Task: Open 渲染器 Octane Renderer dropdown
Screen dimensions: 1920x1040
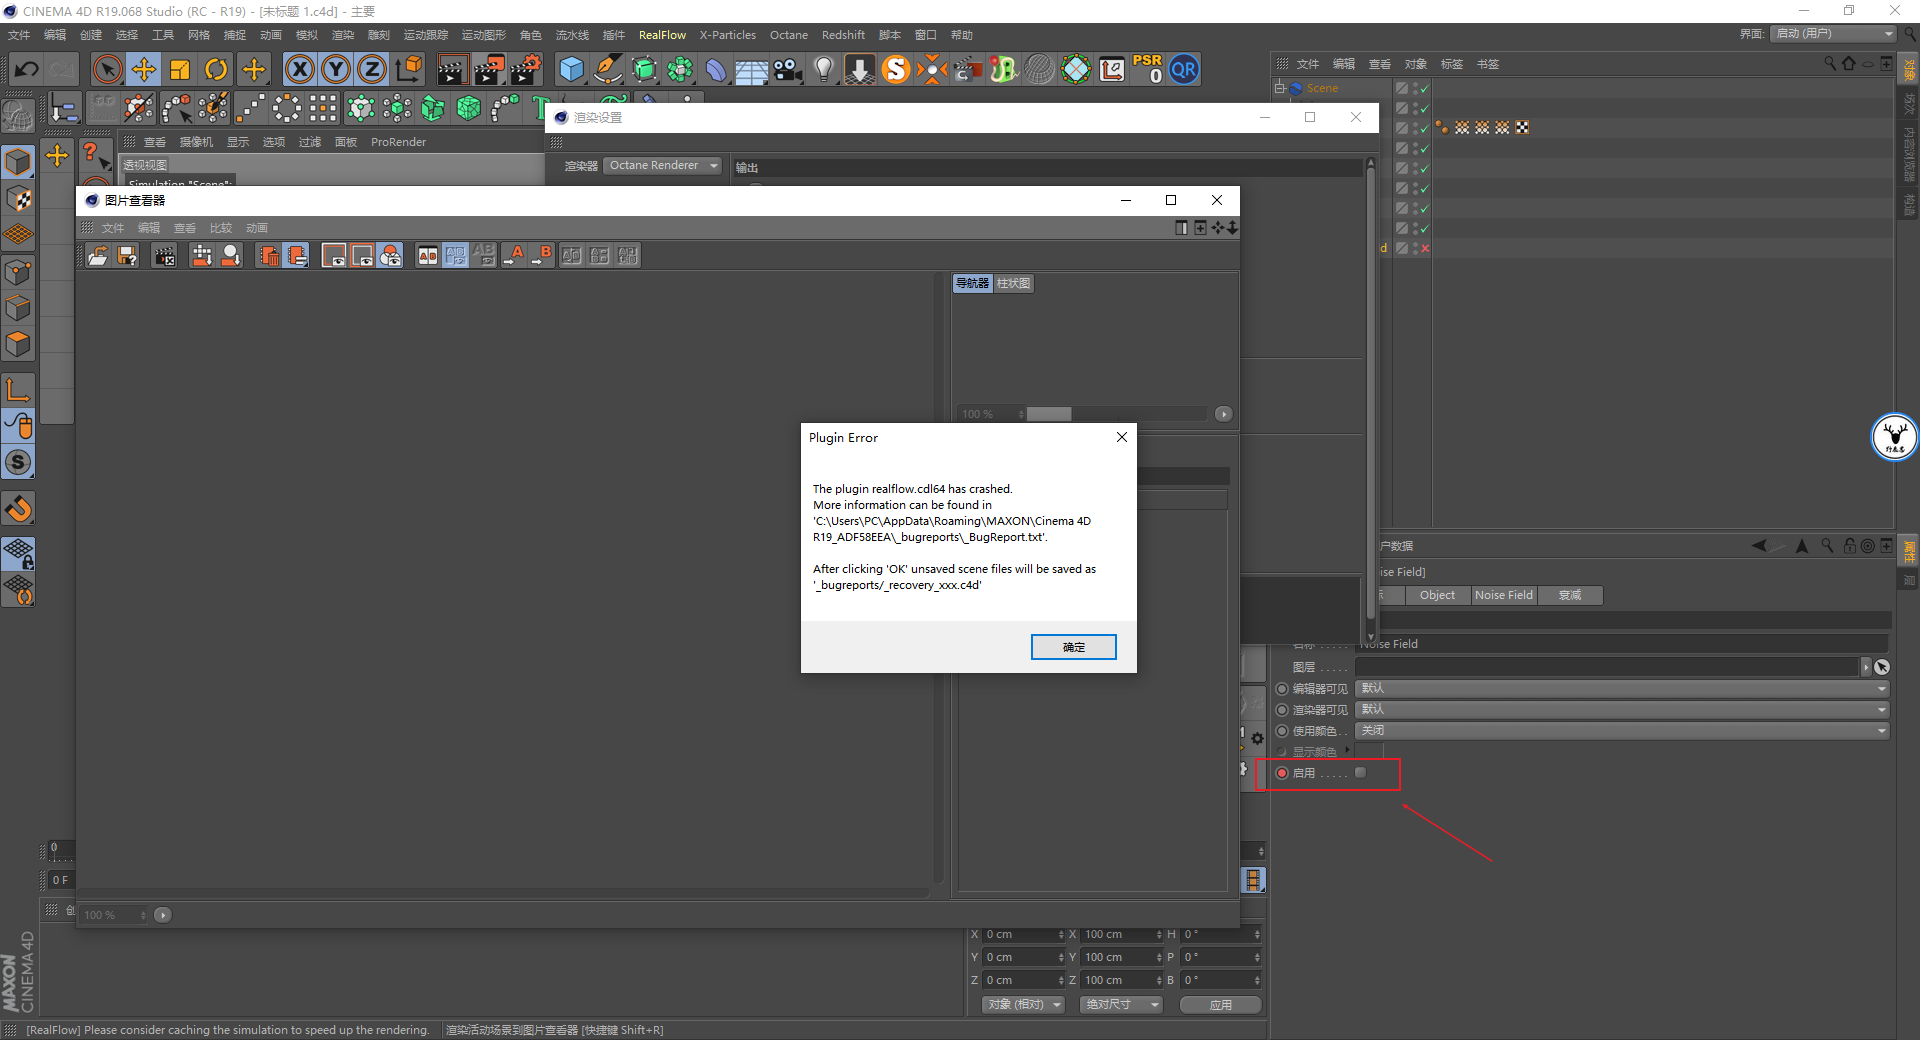Action: [x=663, y=166]
